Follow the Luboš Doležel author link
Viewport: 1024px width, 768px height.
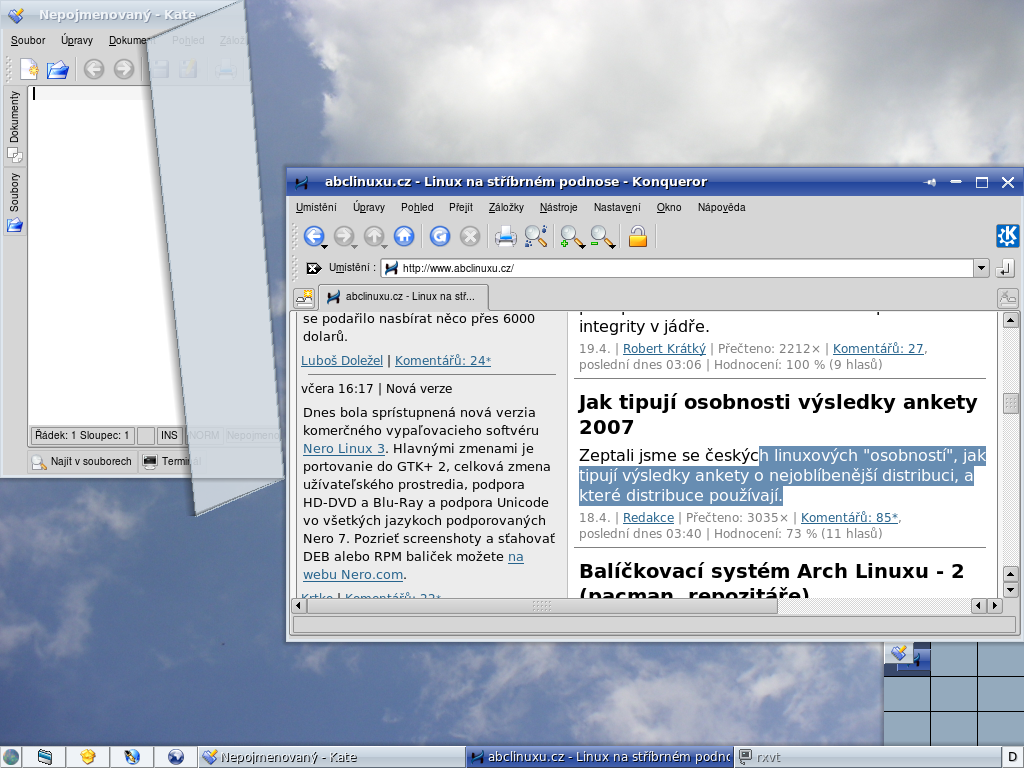[342, 360]
